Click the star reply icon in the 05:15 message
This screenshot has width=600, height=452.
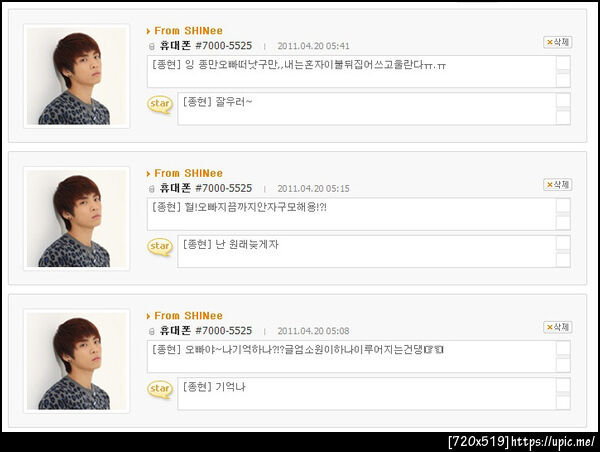click(x=160, y=247)
